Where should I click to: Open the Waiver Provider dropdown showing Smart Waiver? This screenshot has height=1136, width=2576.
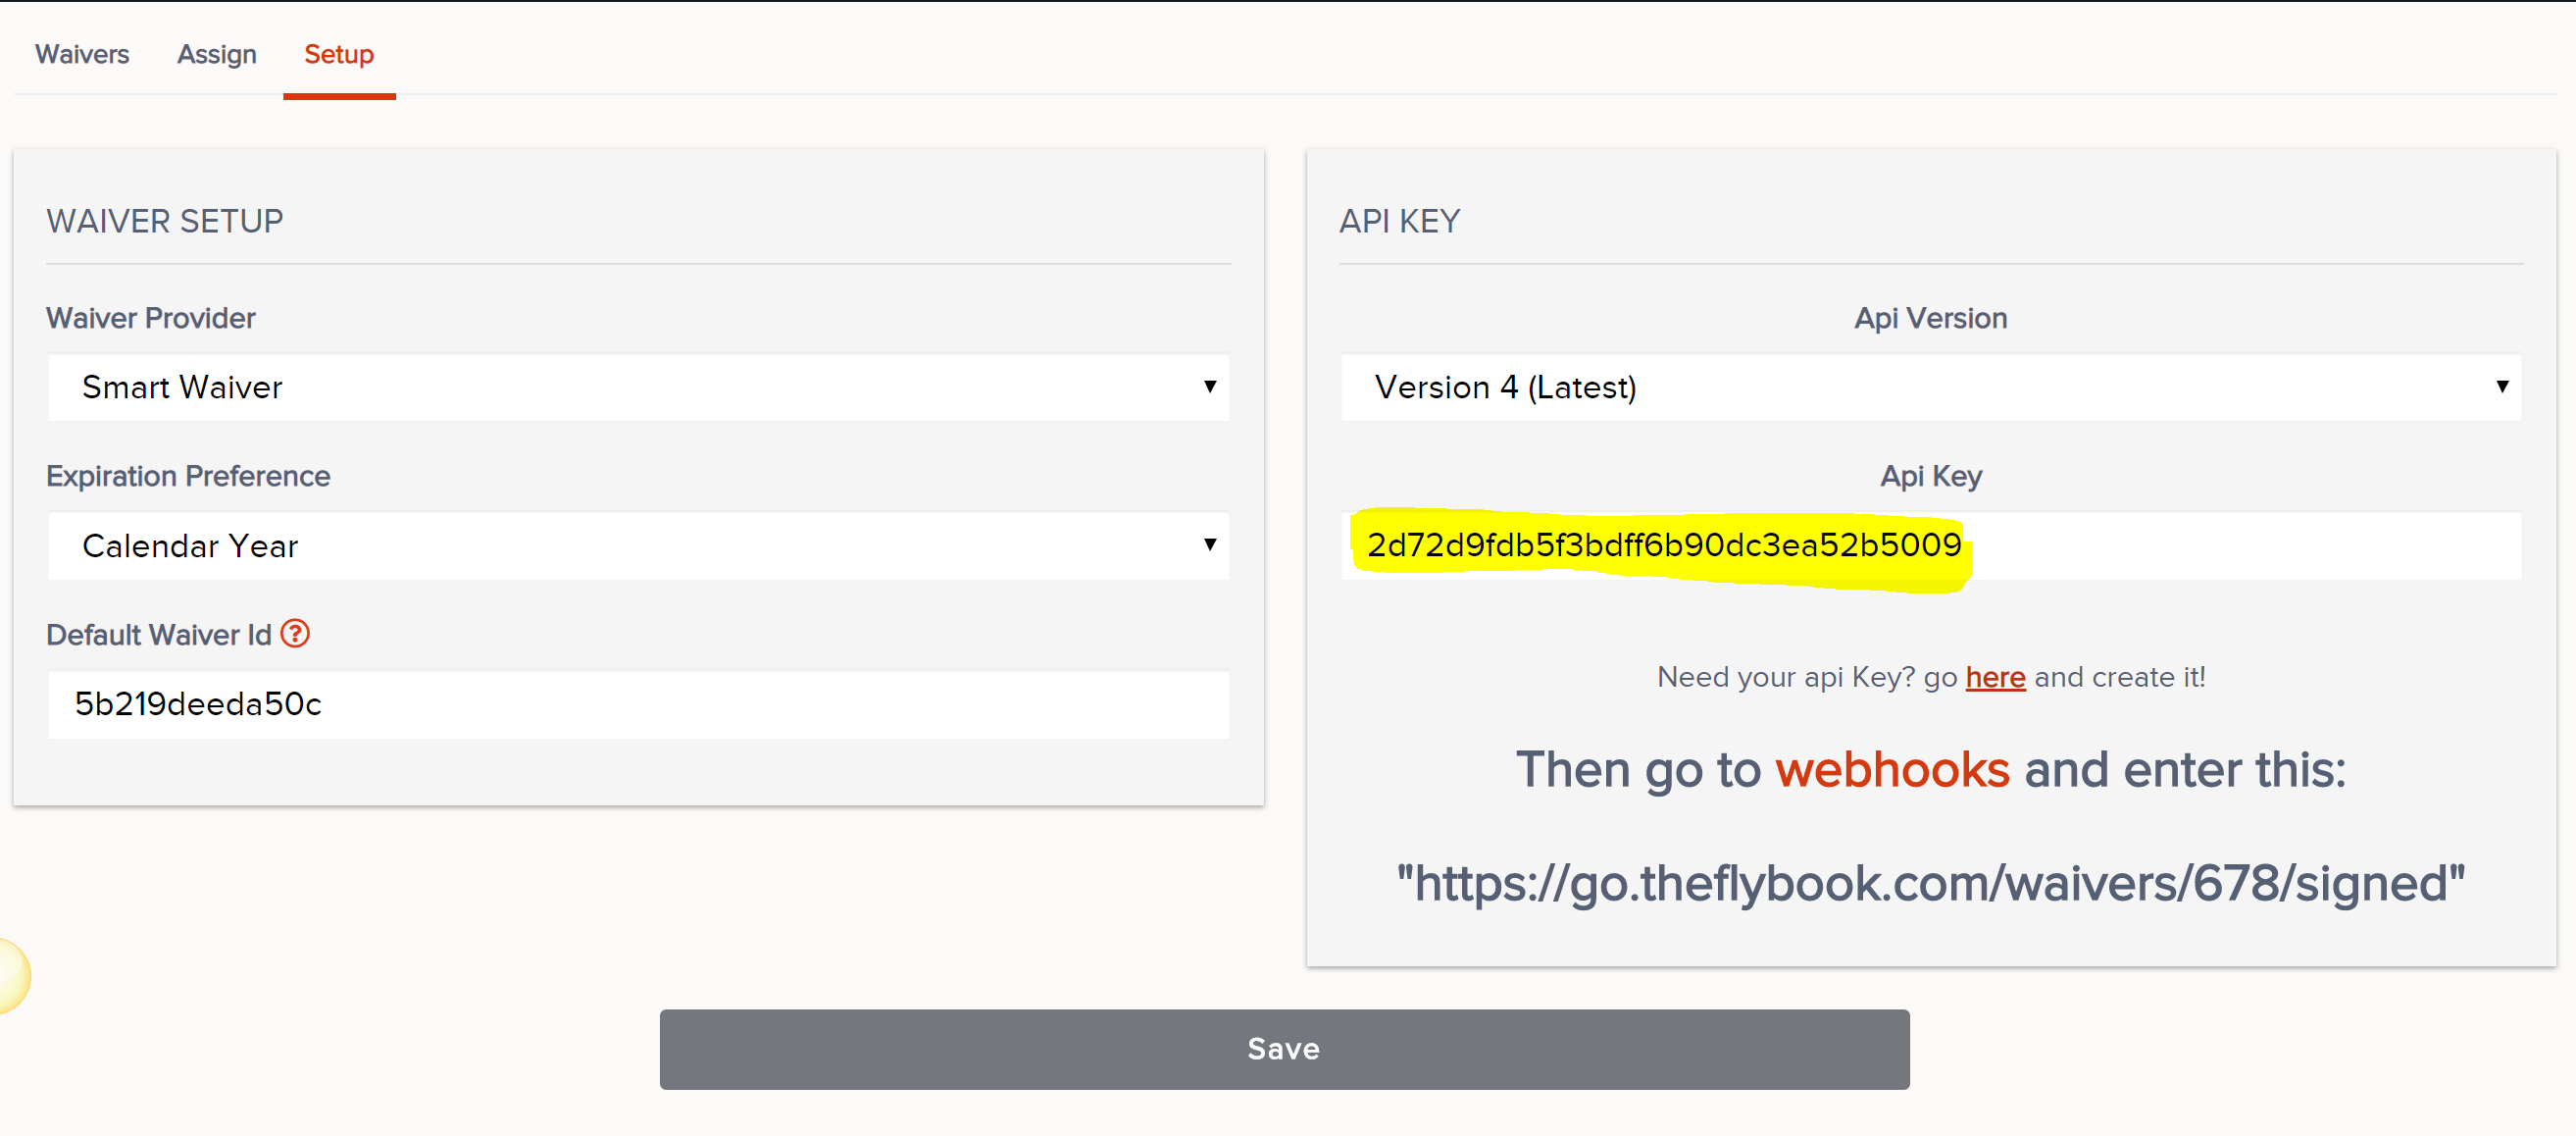click(638, 387)
